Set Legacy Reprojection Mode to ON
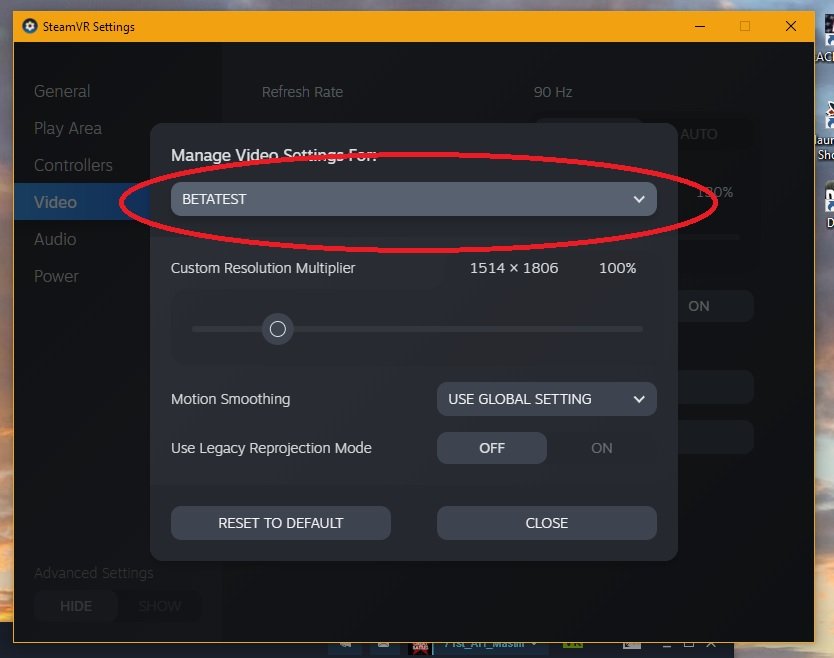834x658 pixels. coord(602,448)
